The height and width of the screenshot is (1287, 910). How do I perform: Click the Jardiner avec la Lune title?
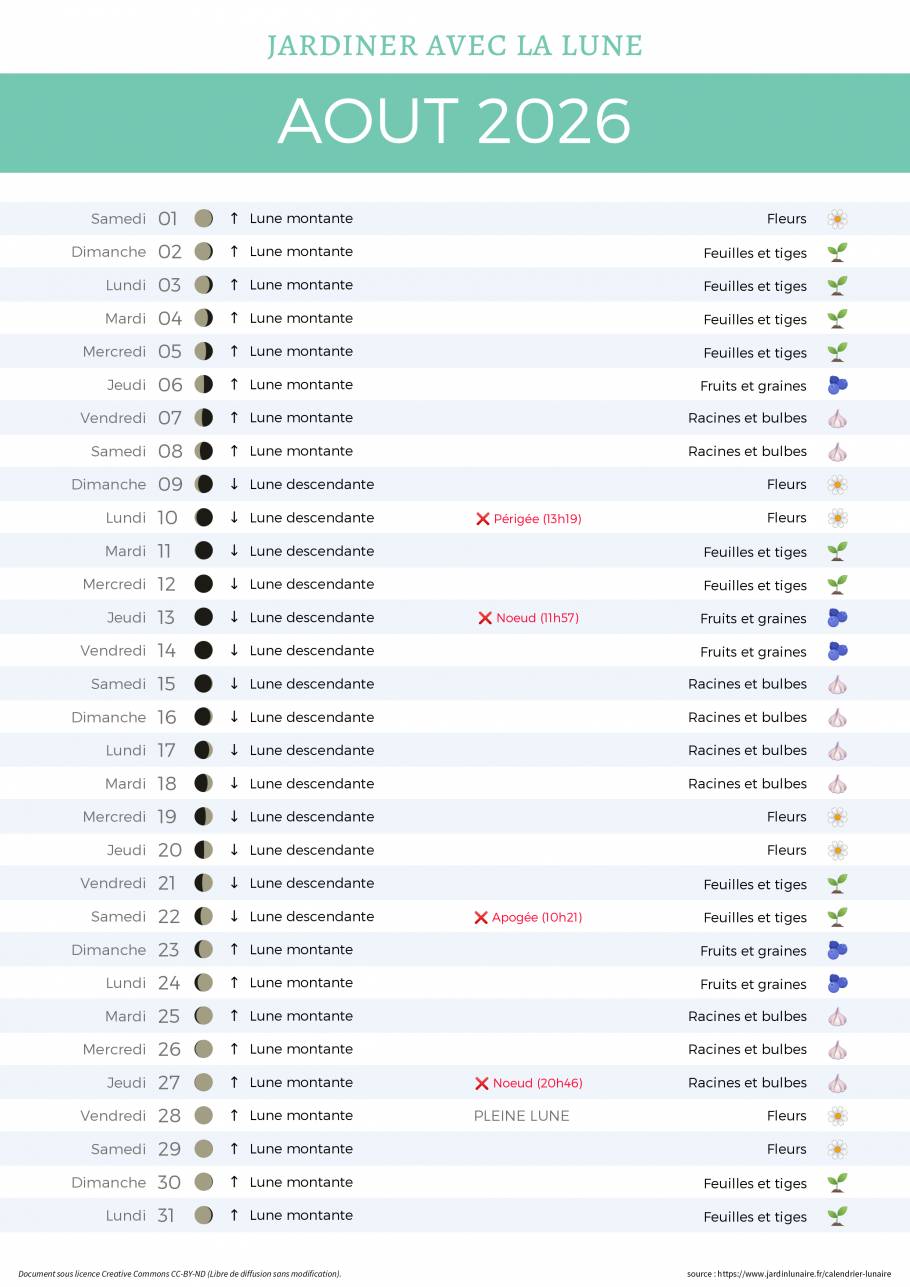coord(455,46)
